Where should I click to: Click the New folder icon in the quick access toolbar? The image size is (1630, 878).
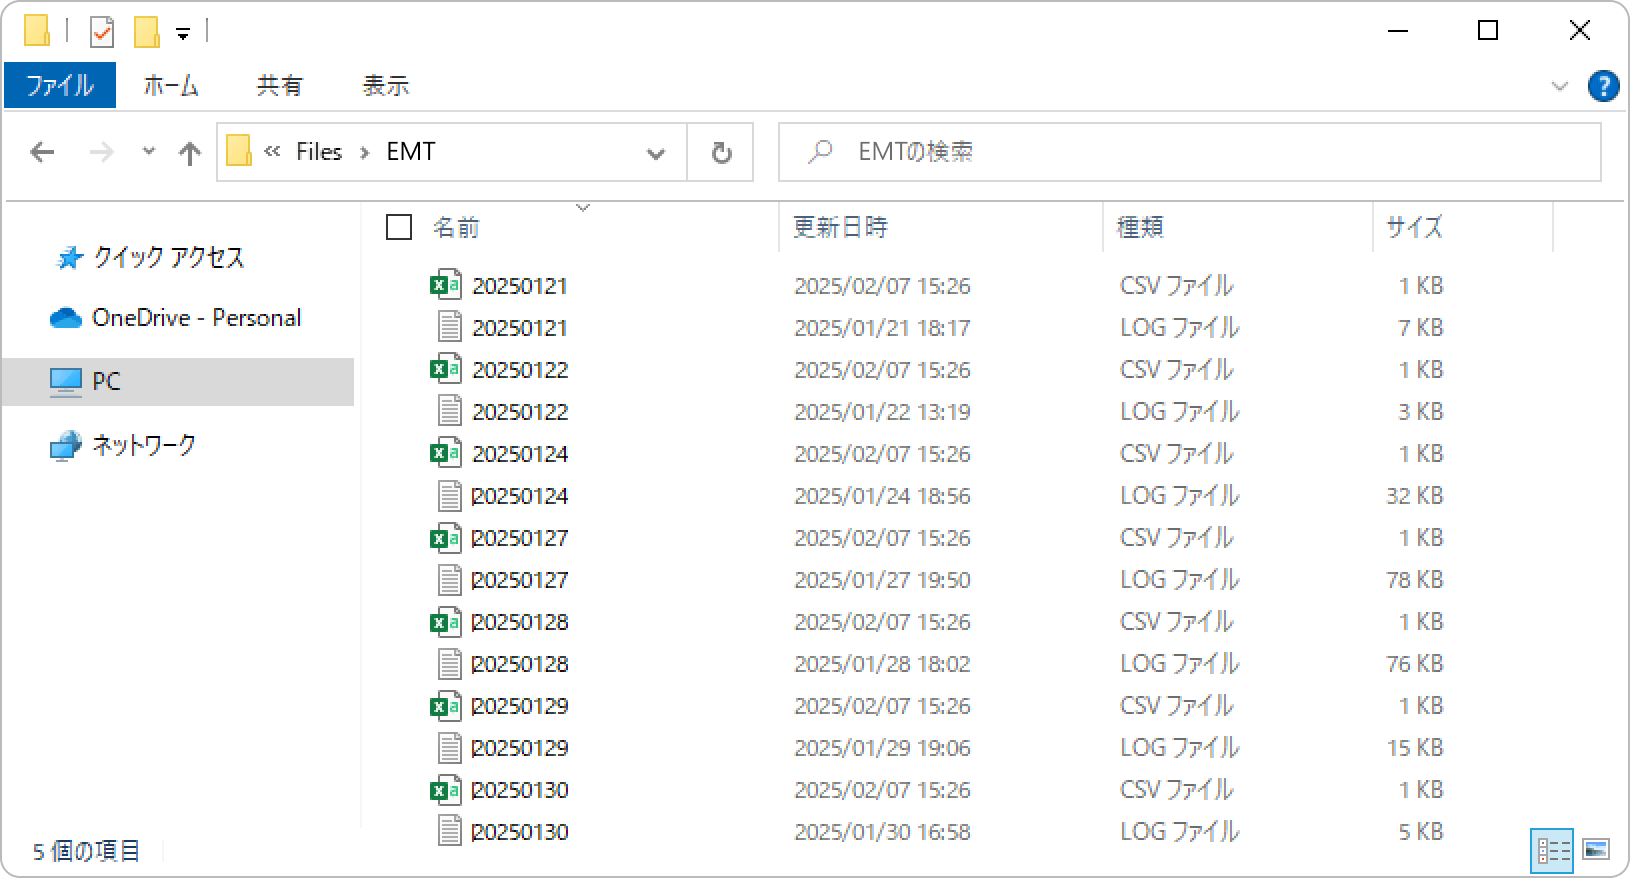(x=146, y=32)
